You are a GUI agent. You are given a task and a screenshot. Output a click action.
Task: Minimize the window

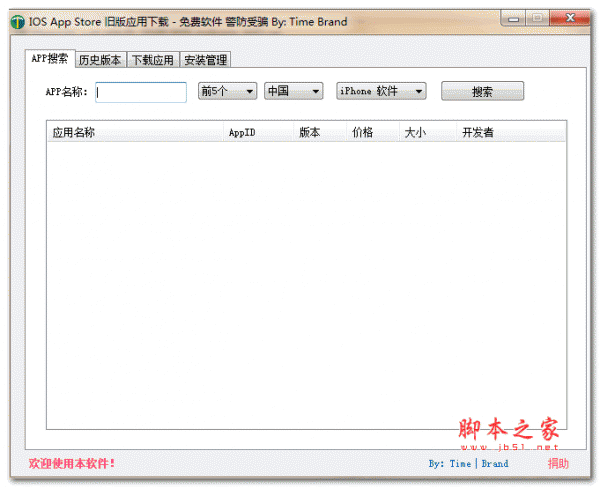(513, 18)
